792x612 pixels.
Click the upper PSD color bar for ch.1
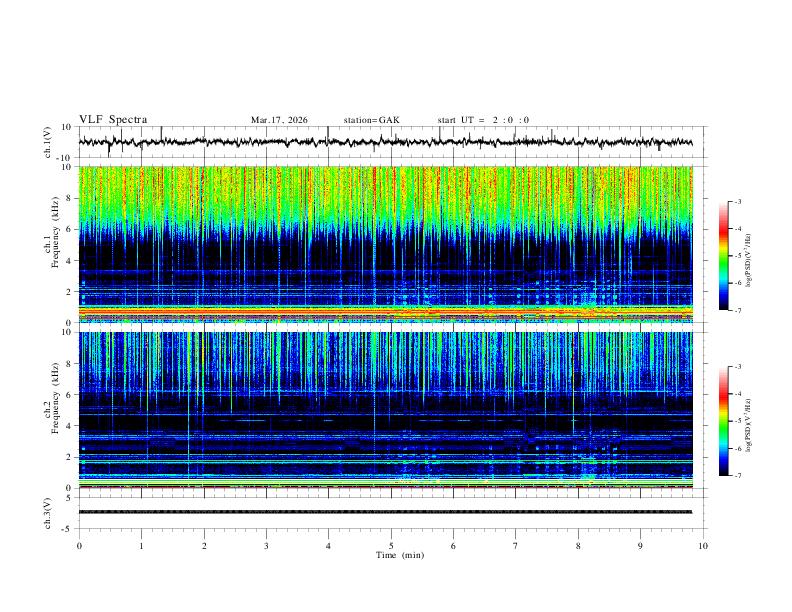pos(723,256)
